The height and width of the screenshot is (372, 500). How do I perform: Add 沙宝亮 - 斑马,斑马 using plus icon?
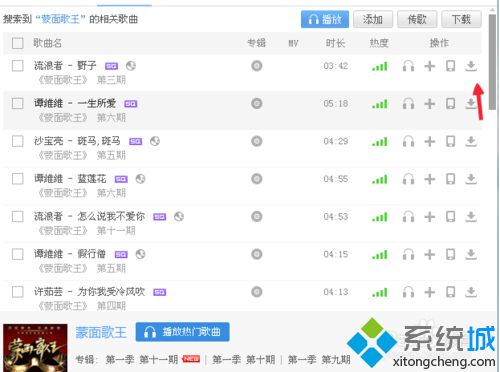pos(430,141)
